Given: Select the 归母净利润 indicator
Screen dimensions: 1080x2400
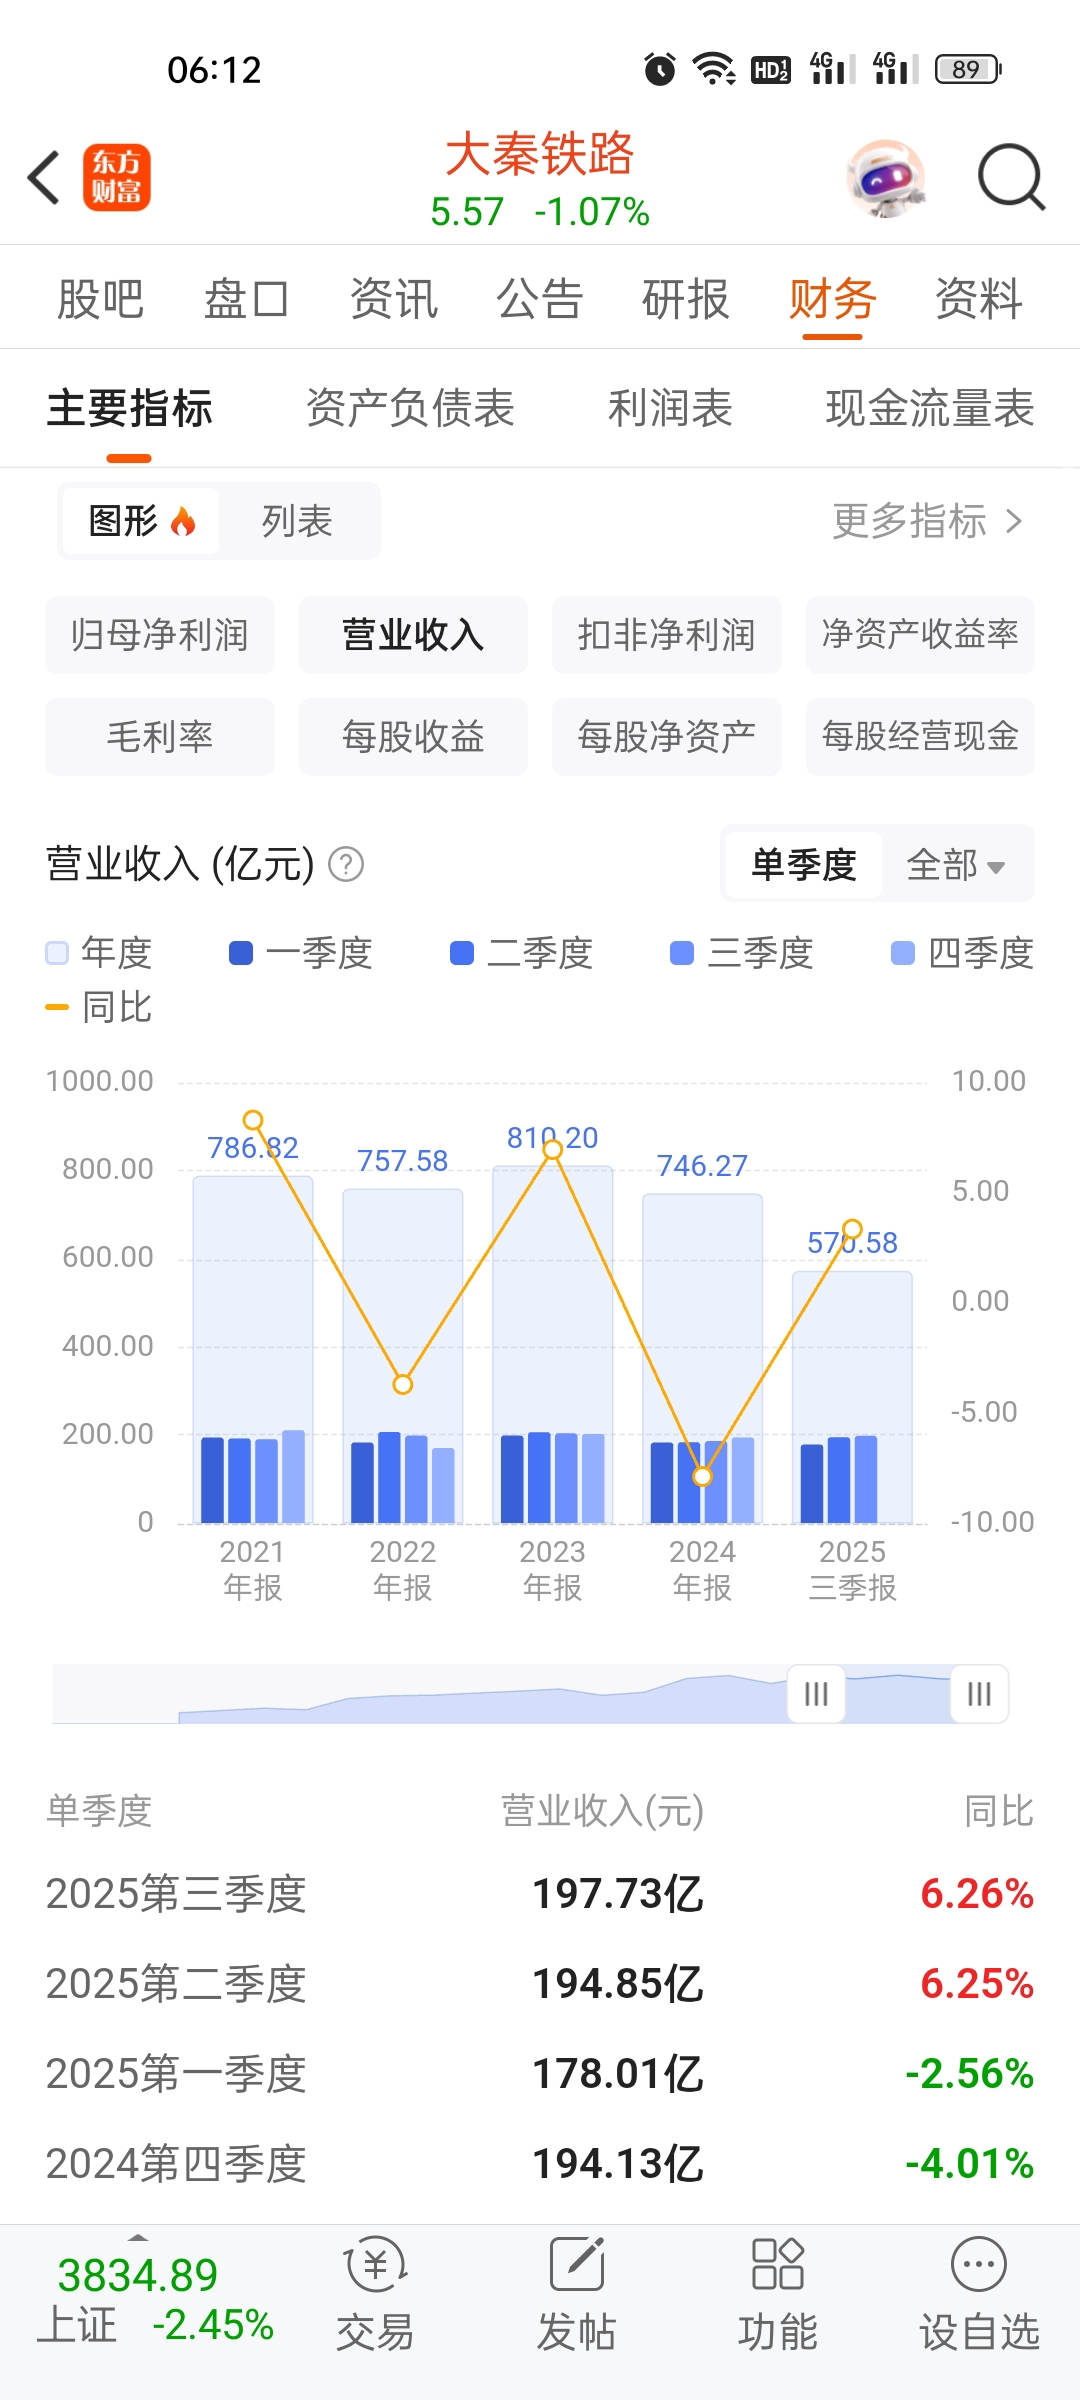Looking at the screenshot, I should (160, 635).
